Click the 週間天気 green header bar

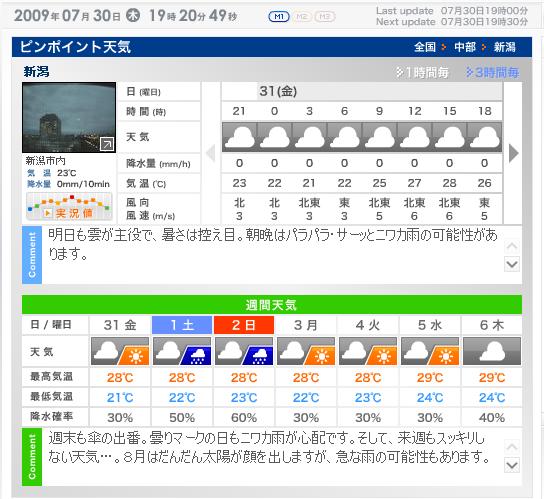[272, 305]
